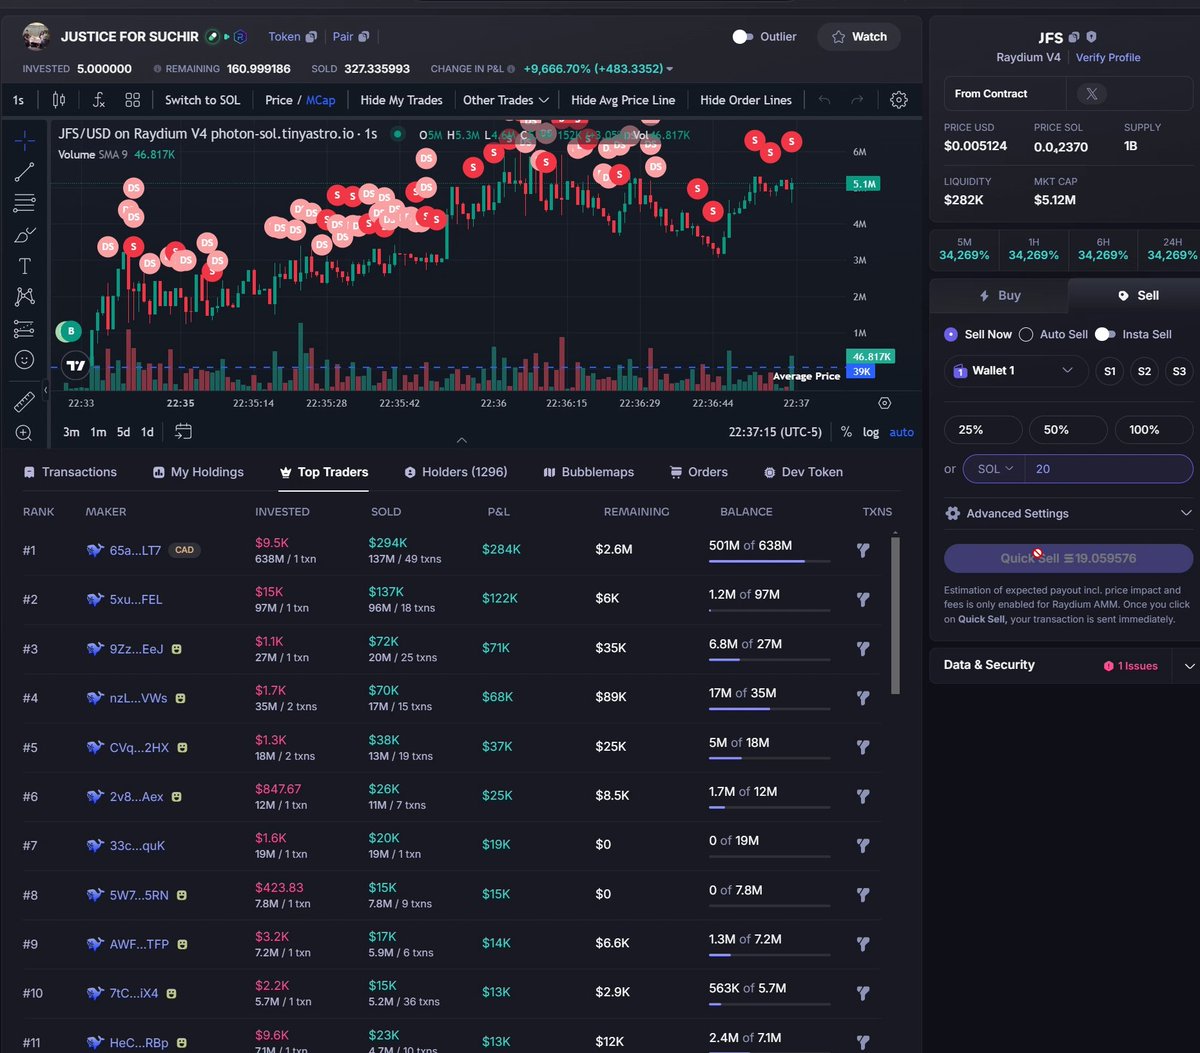Select the S2 preset button

(1144, 371)
